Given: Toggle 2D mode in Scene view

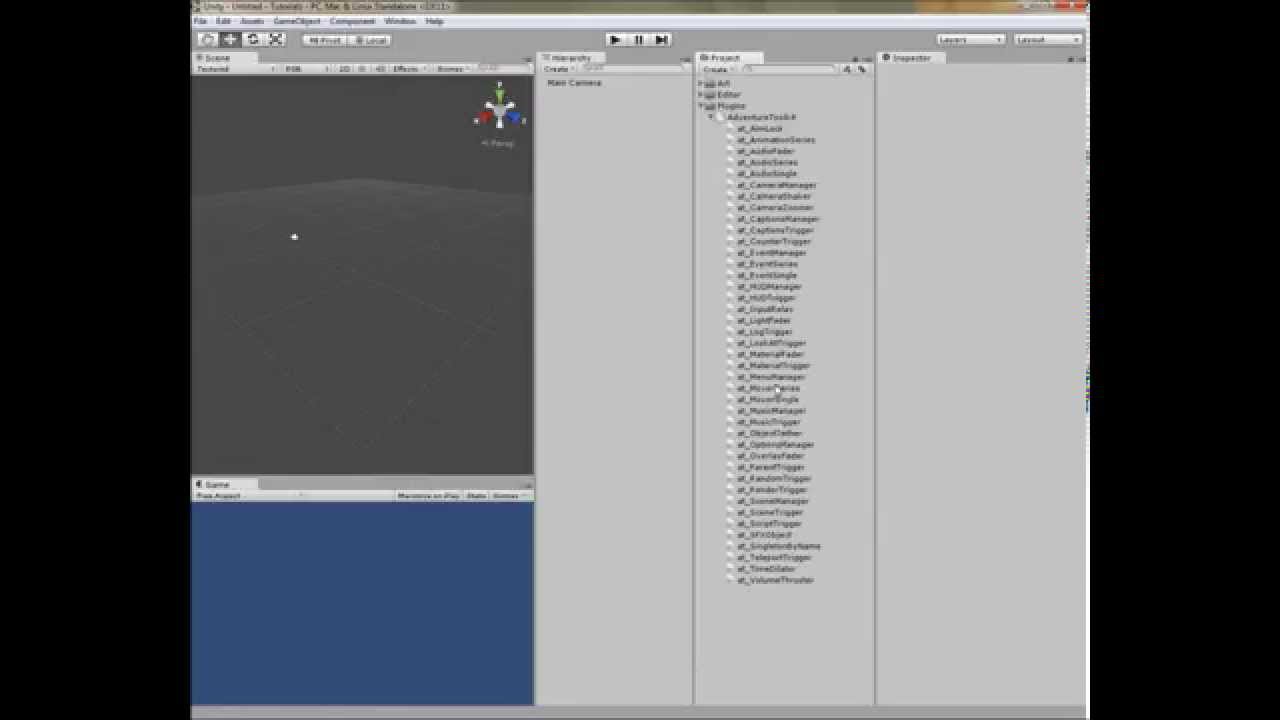Looking at the screenshot, I should click(344, 69).
